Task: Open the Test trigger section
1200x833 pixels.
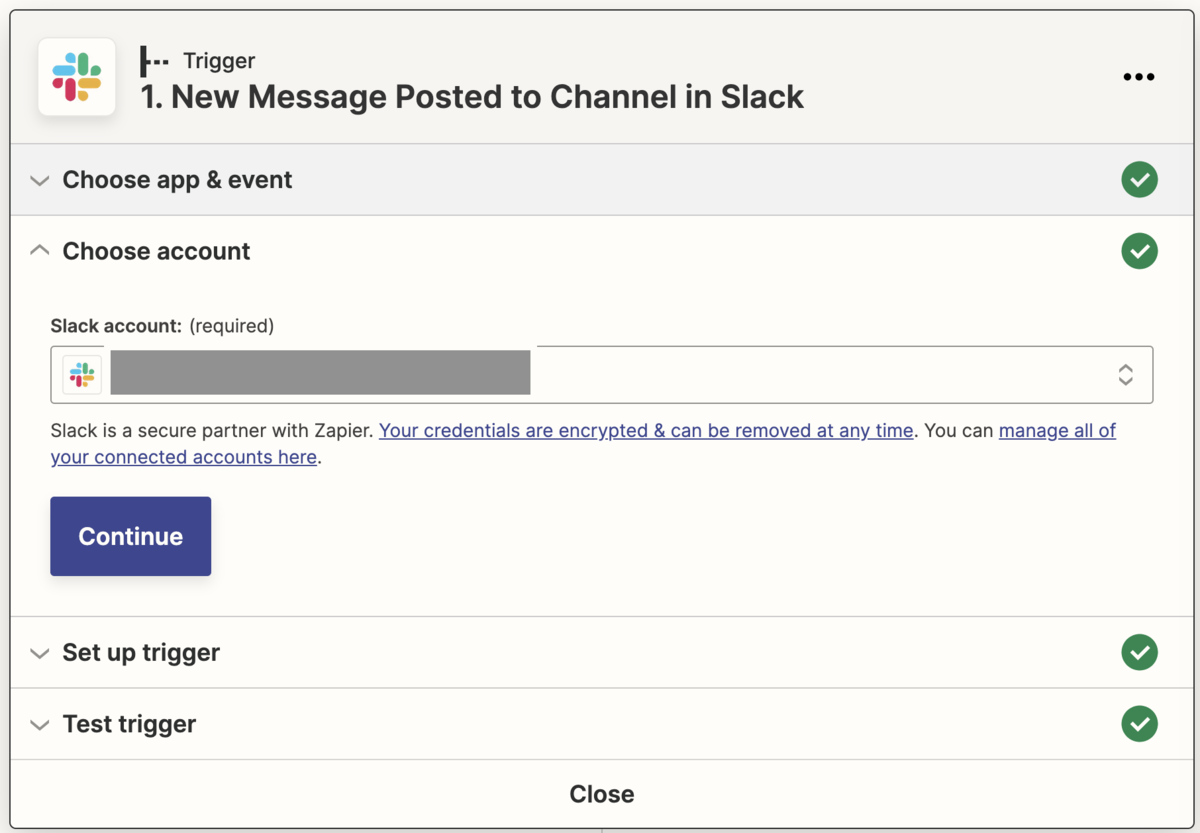Action: pyautogui.click(x=129, y=724)
